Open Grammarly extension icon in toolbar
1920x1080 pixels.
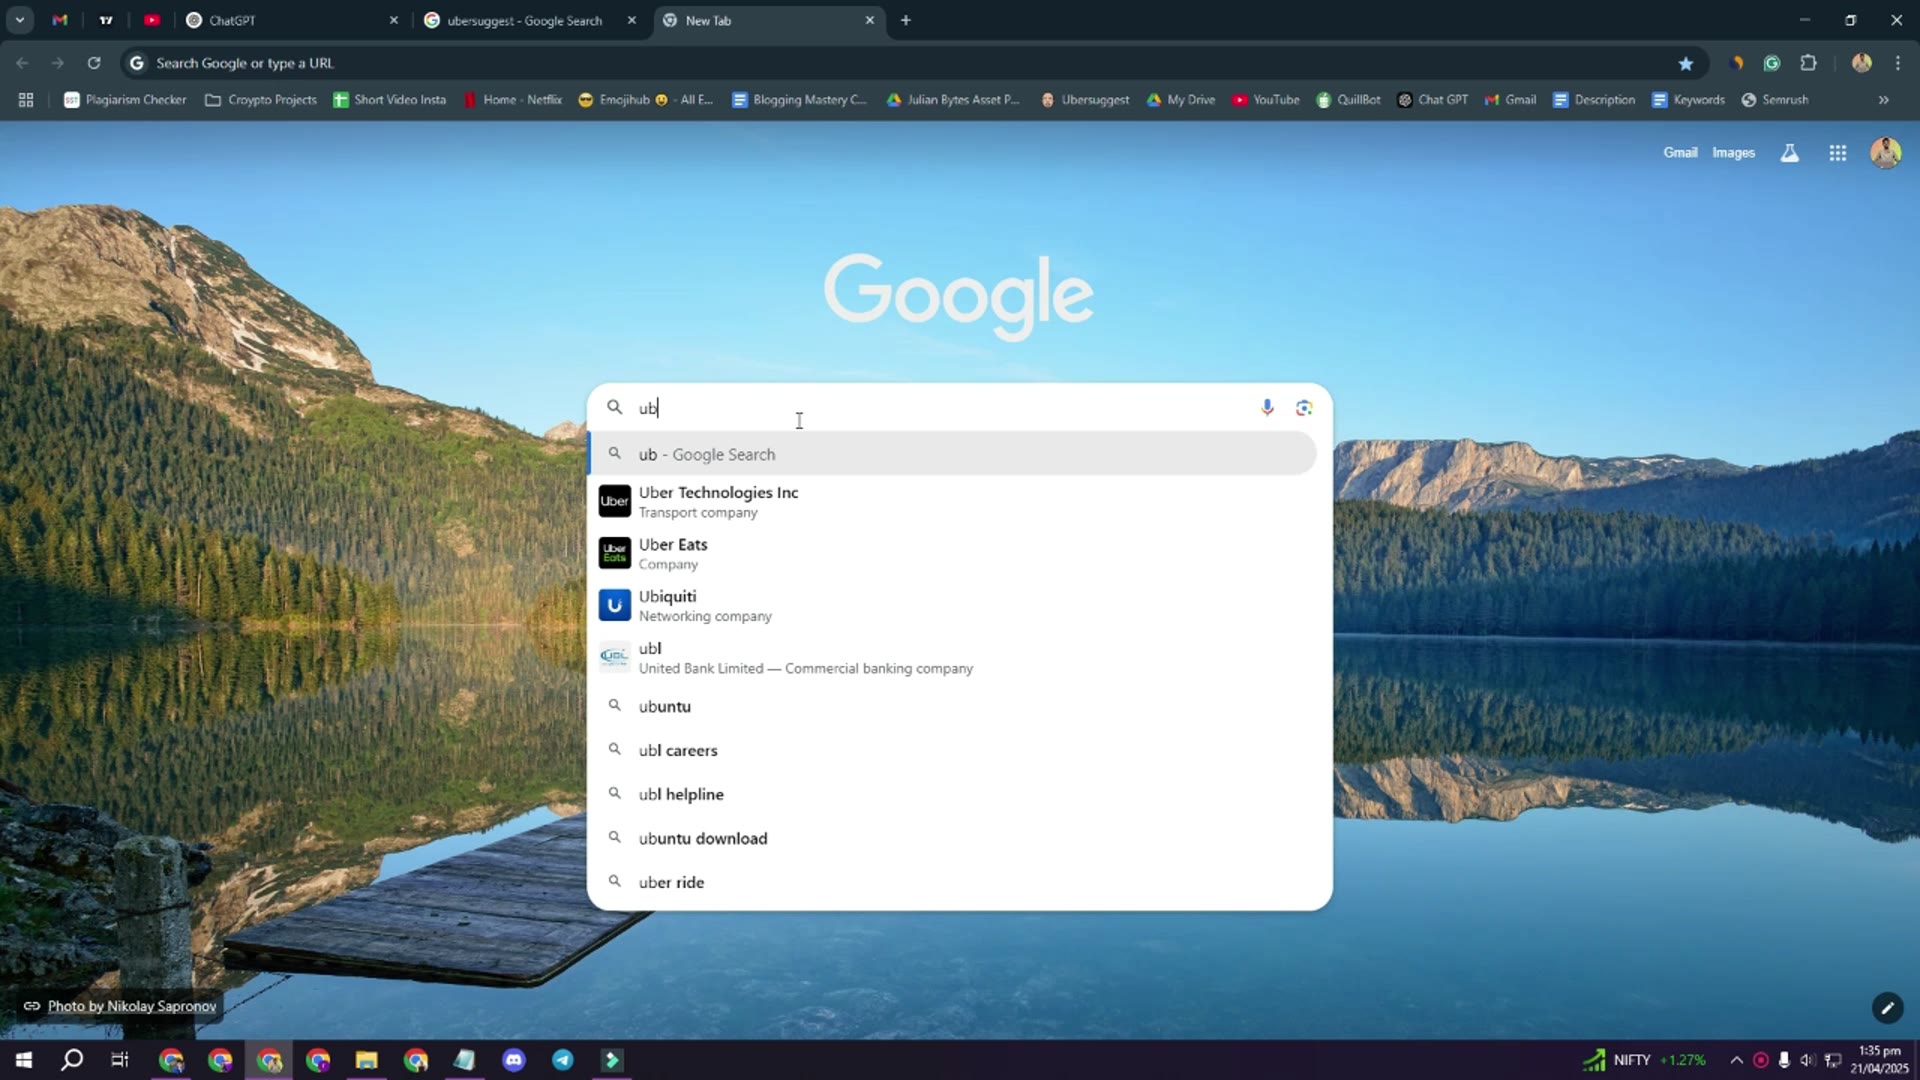tap(1772, 63)
